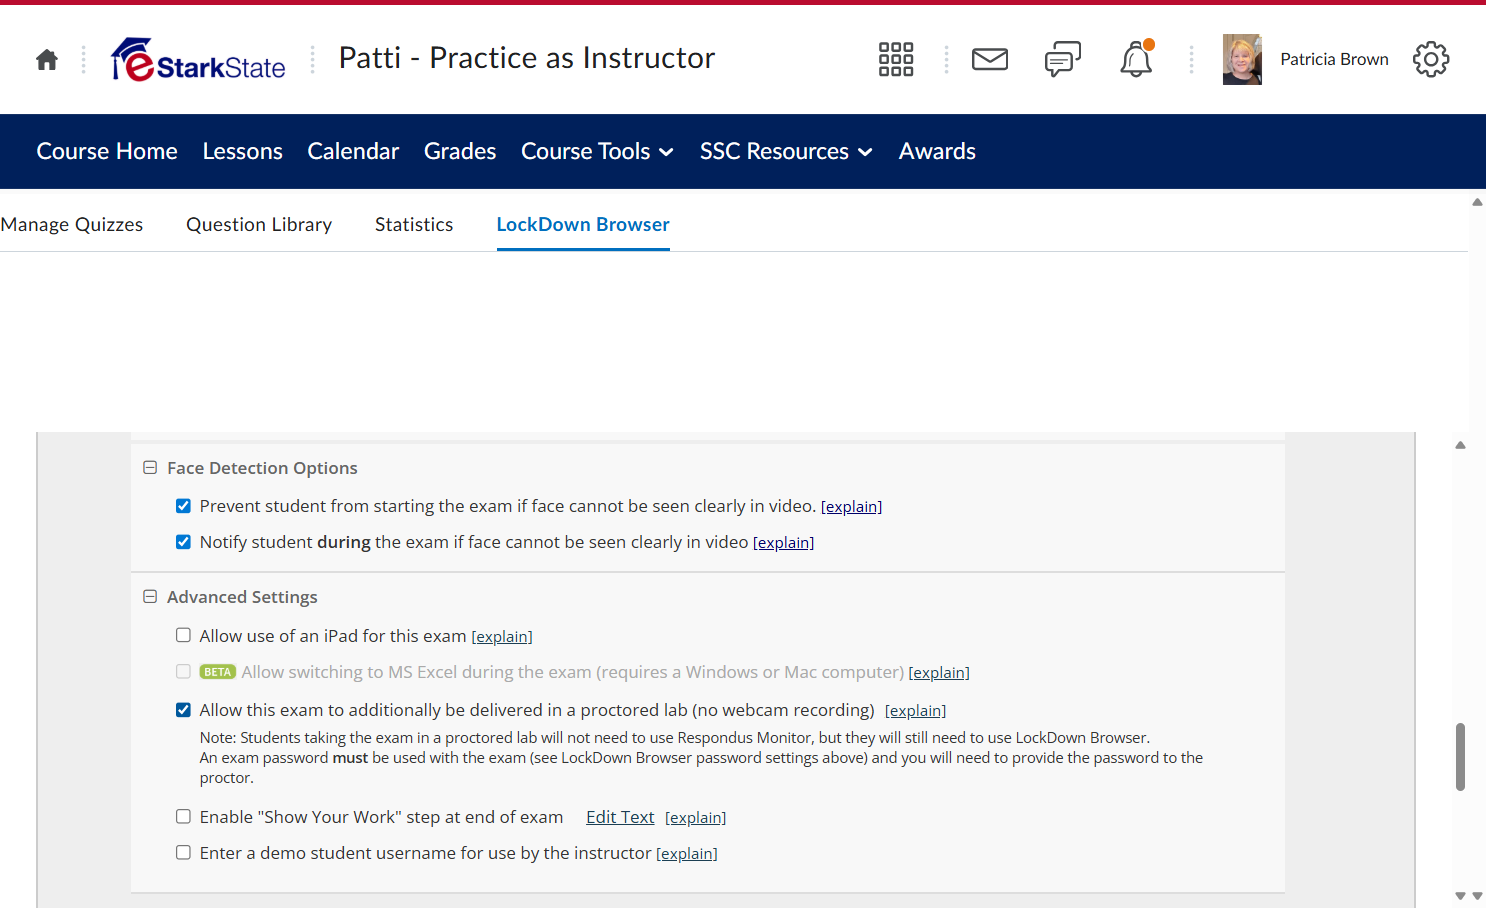Open explain link for the iPad option

pos(502,637)
